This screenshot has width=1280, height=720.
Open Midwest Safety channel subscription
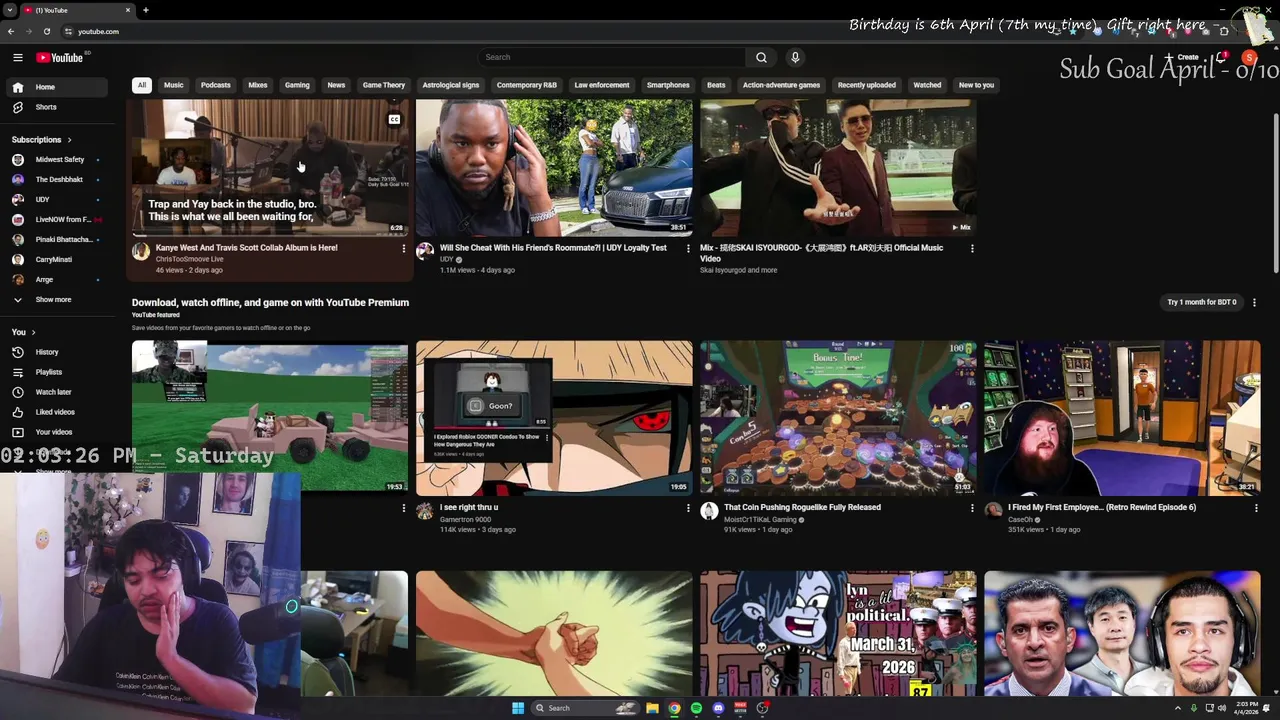coord(57,159)
